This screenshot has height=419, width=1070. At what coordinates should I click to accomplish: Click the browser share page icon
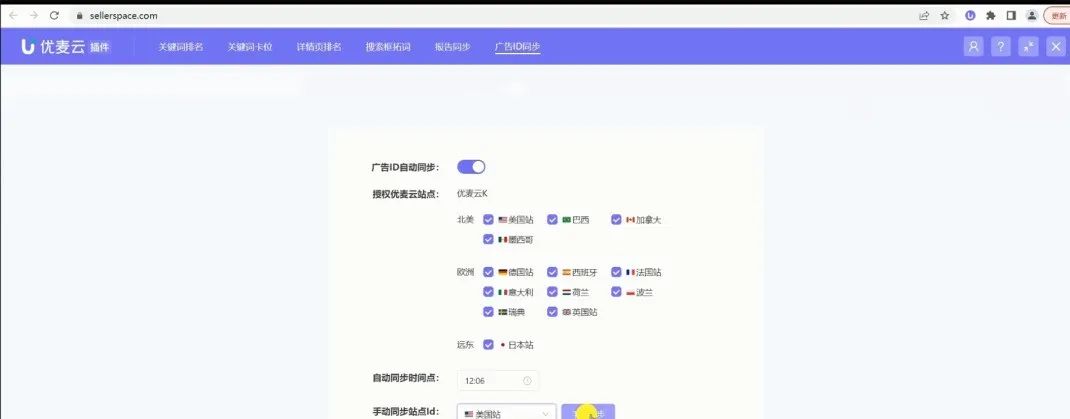coord(924,16)
